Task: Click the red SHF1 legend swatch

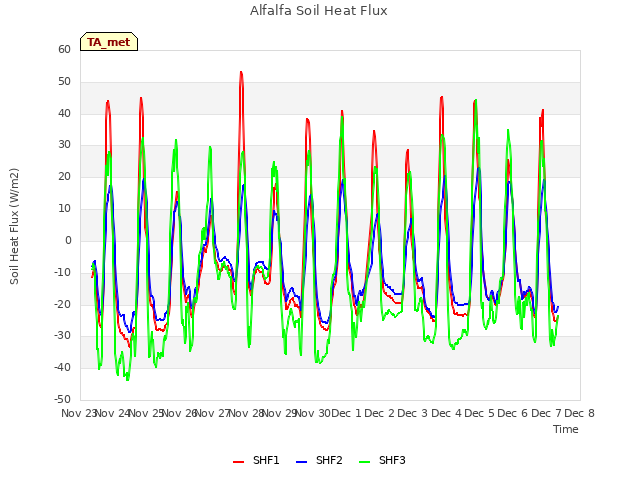Action: (x=238, y=462)
